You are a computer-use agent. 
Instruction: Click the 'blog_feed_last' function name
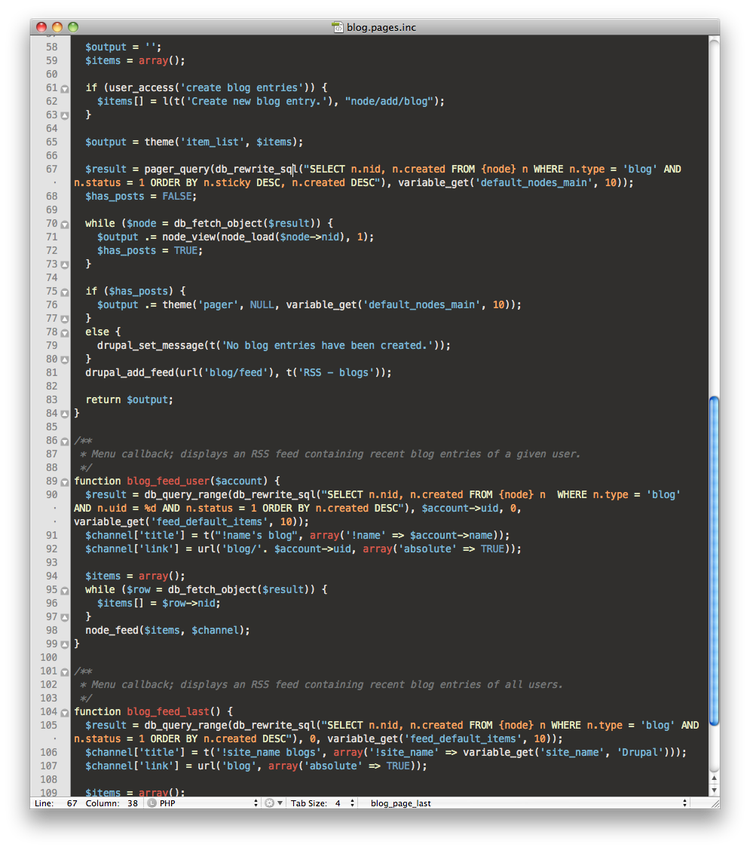168,712
